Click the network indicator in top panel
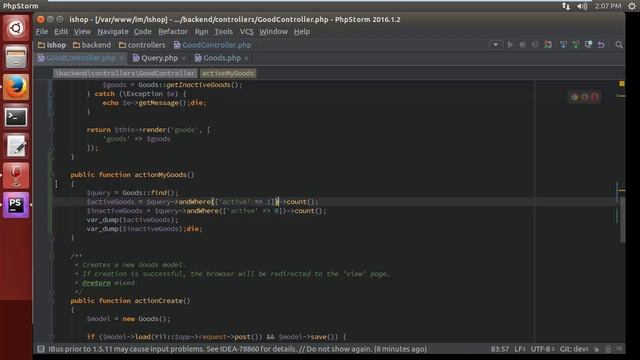Viewport: 640px width, 360px height. click(x=566, y=6)
